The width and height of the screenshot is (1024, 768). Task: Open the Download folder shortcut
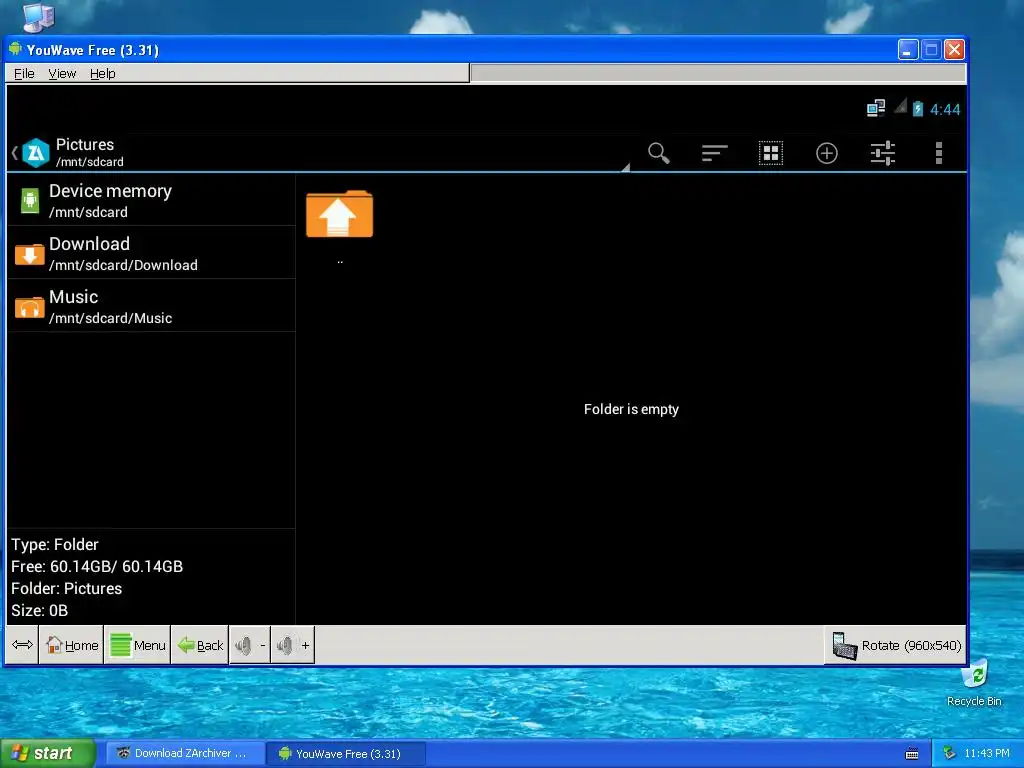tap(152, 253)
